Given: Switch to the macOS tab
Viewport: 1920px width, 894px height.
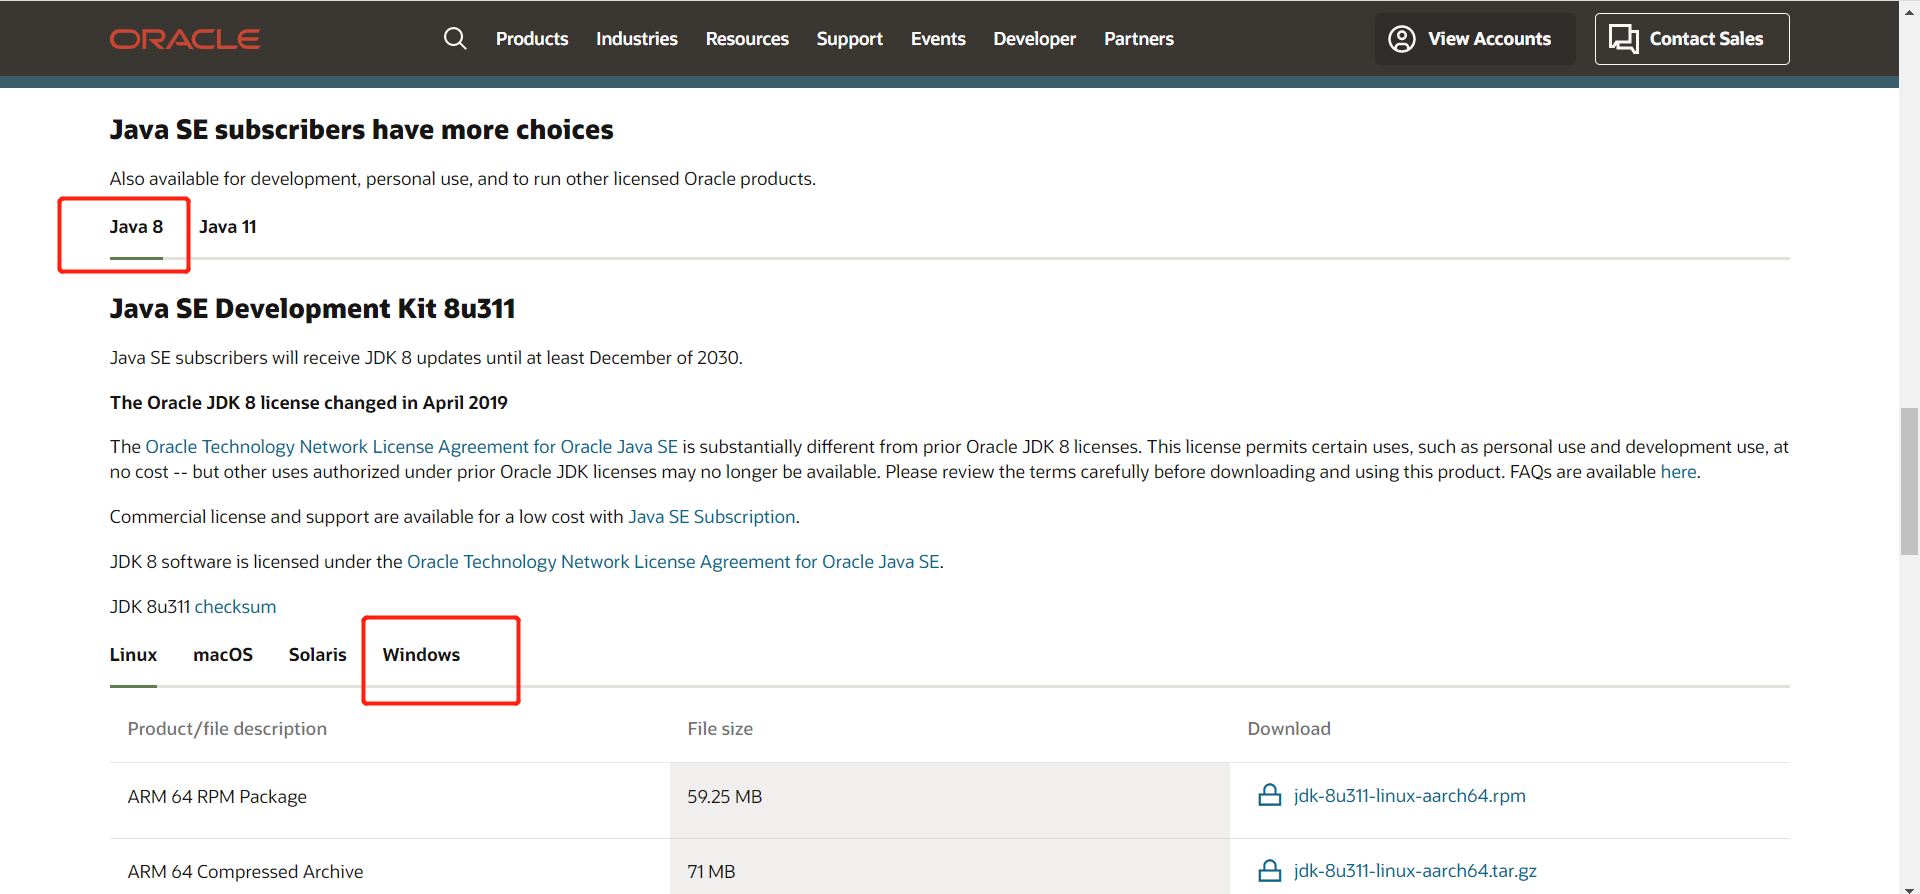Looking at the screenshot, I should tap(223, 655).
